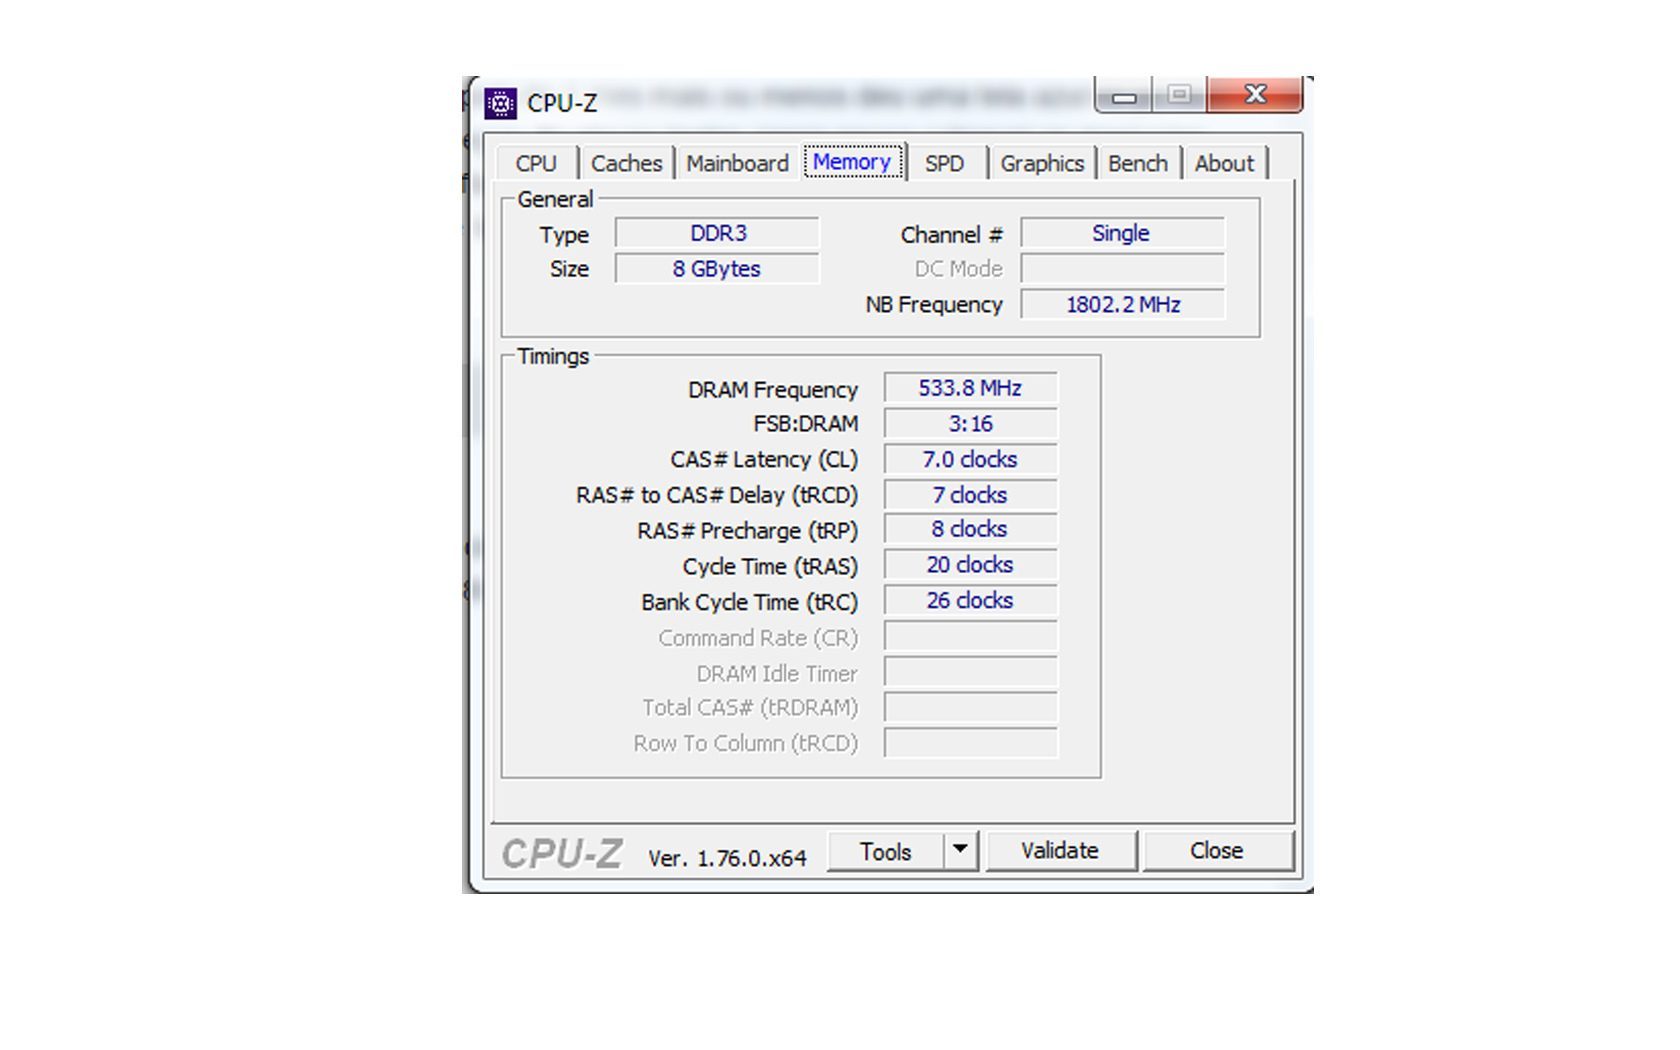Switch to the CPU tab

536,163
